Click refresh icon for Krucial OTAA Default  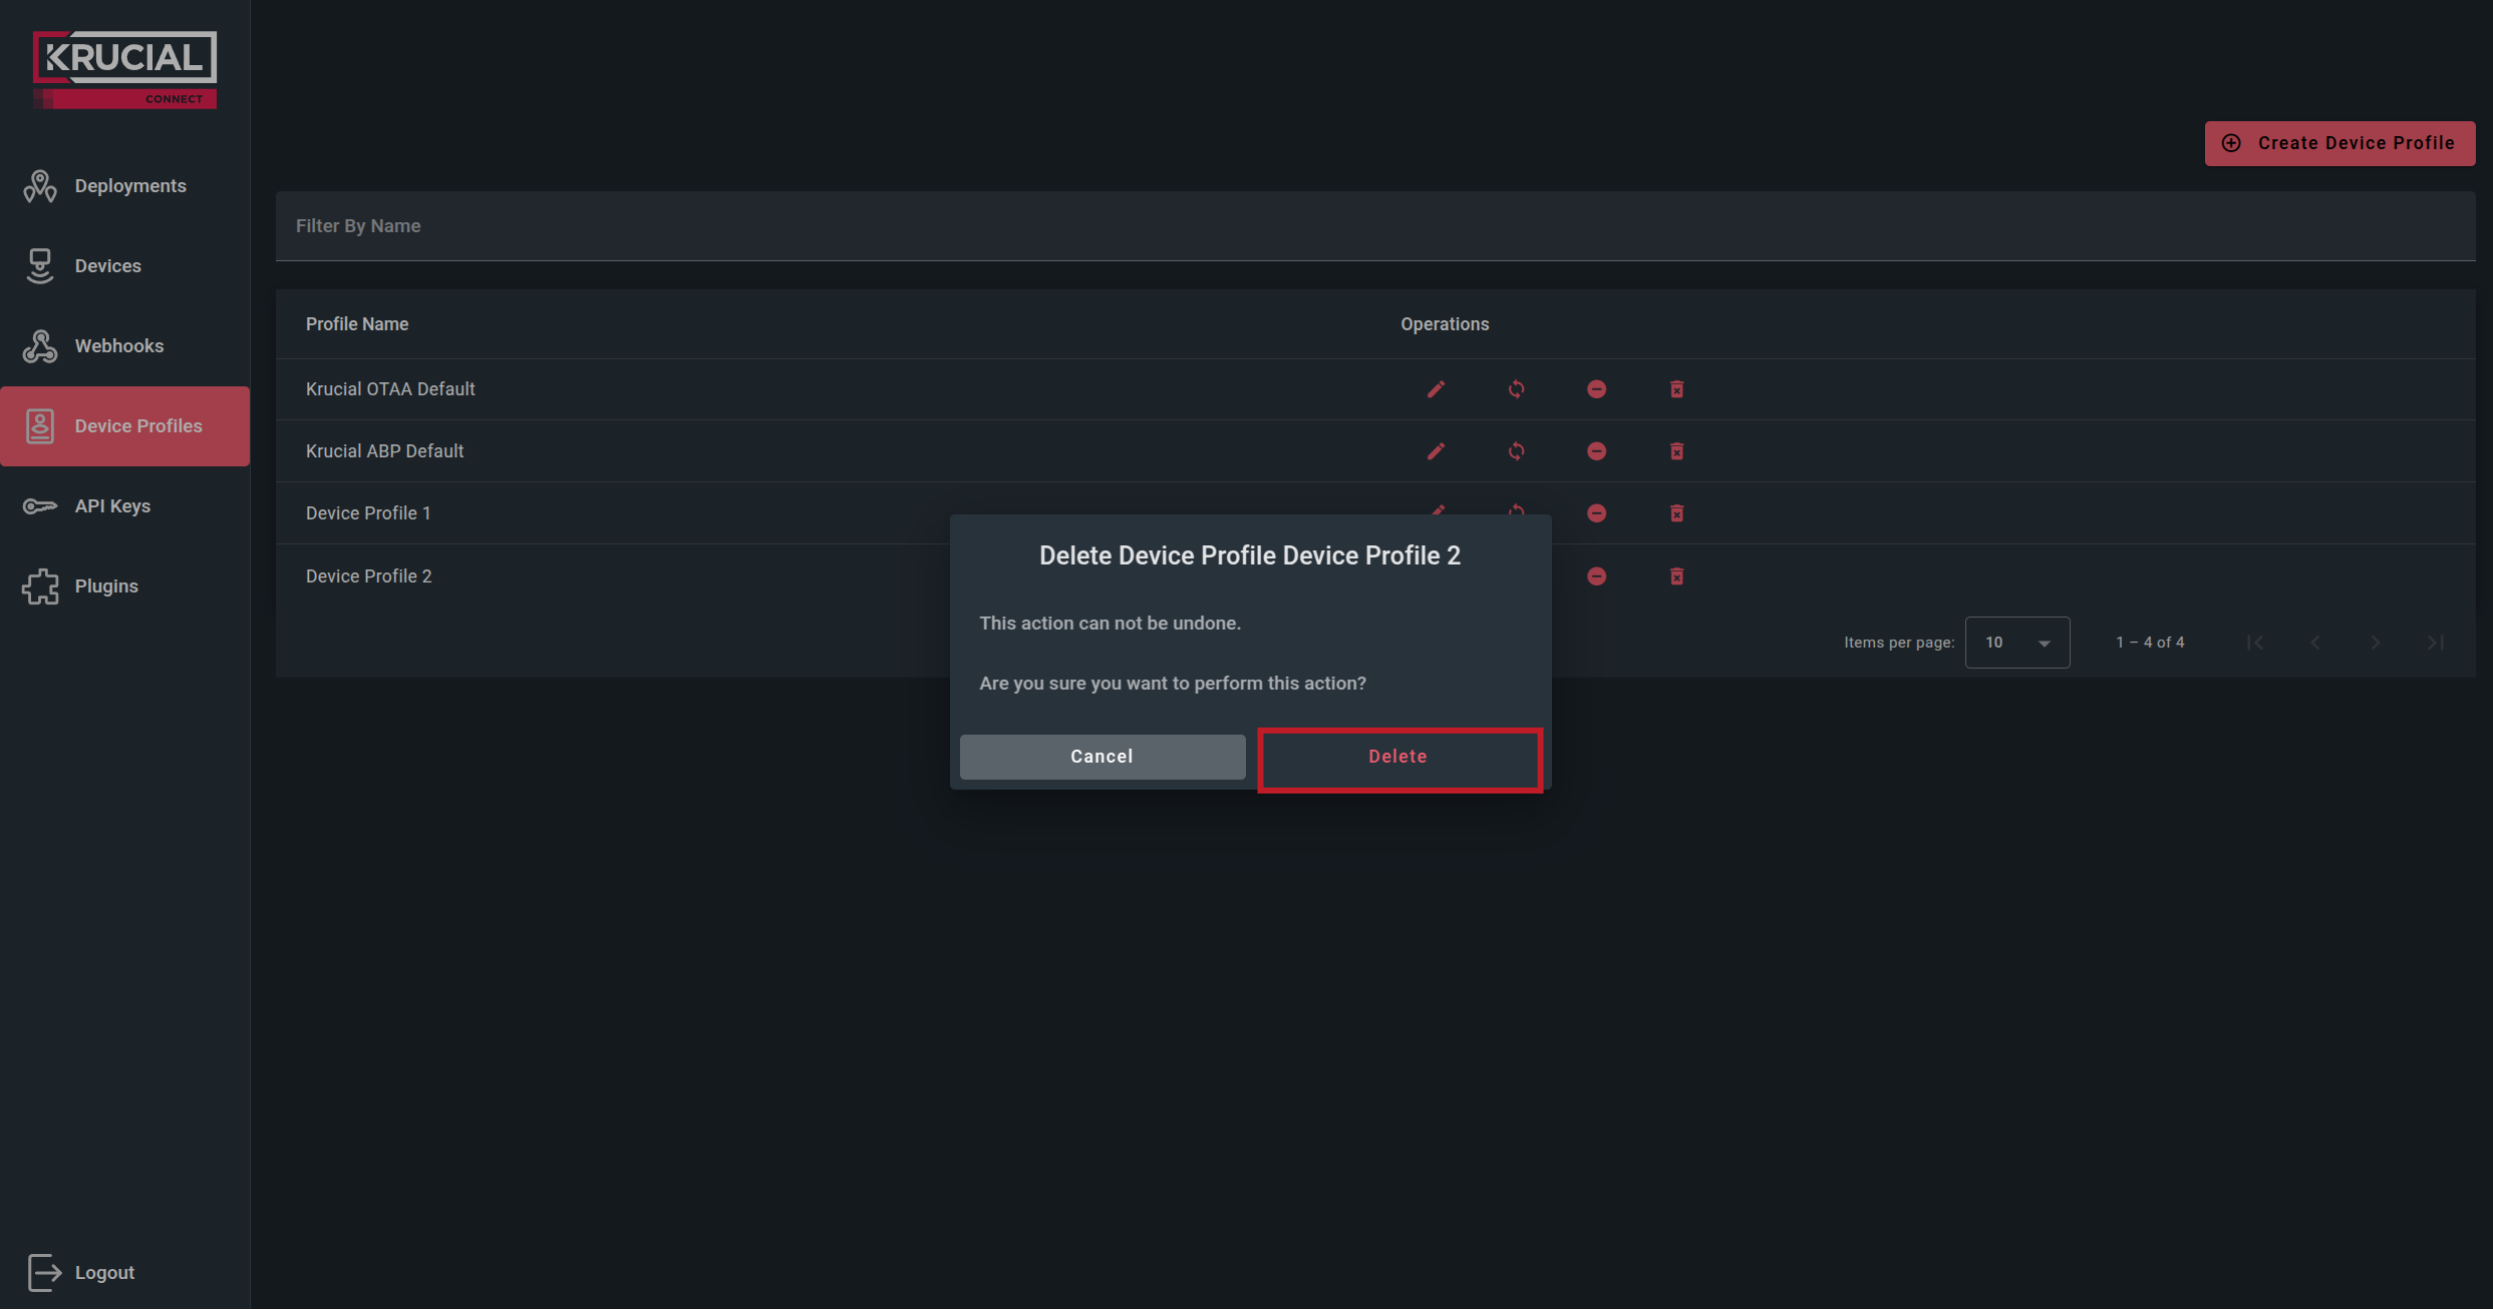[x=1516, y=389]
